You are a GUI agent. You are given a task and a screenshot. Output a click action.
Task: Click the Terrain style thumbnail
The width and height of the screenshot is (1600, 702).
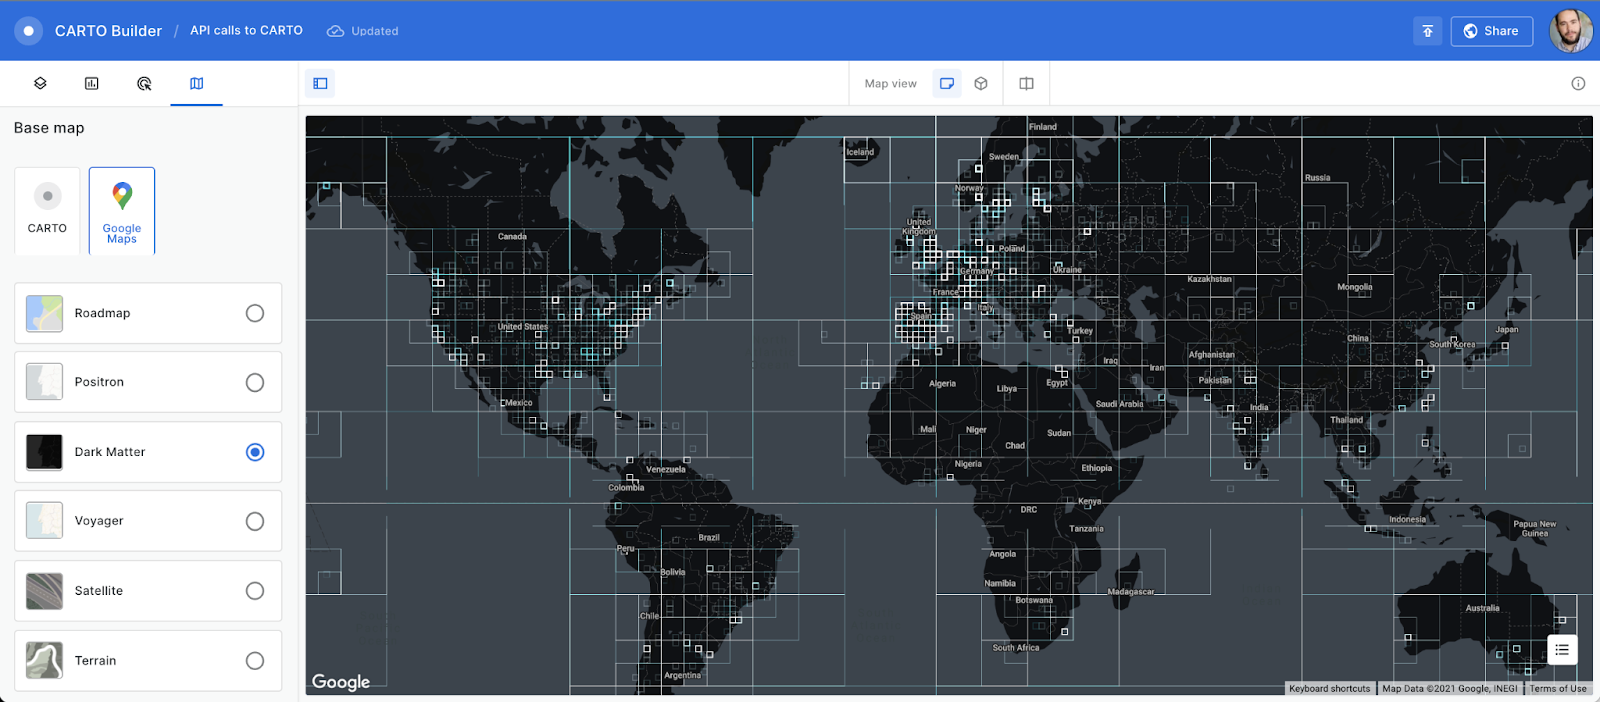point(45,660)
